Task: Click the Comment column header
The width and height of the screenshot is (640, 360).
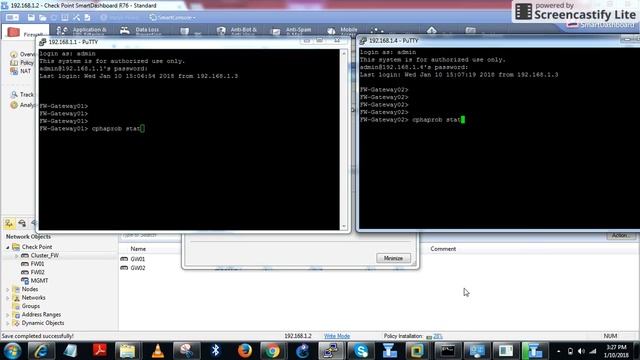Action: pyautogui.click(x=443, y=249)
